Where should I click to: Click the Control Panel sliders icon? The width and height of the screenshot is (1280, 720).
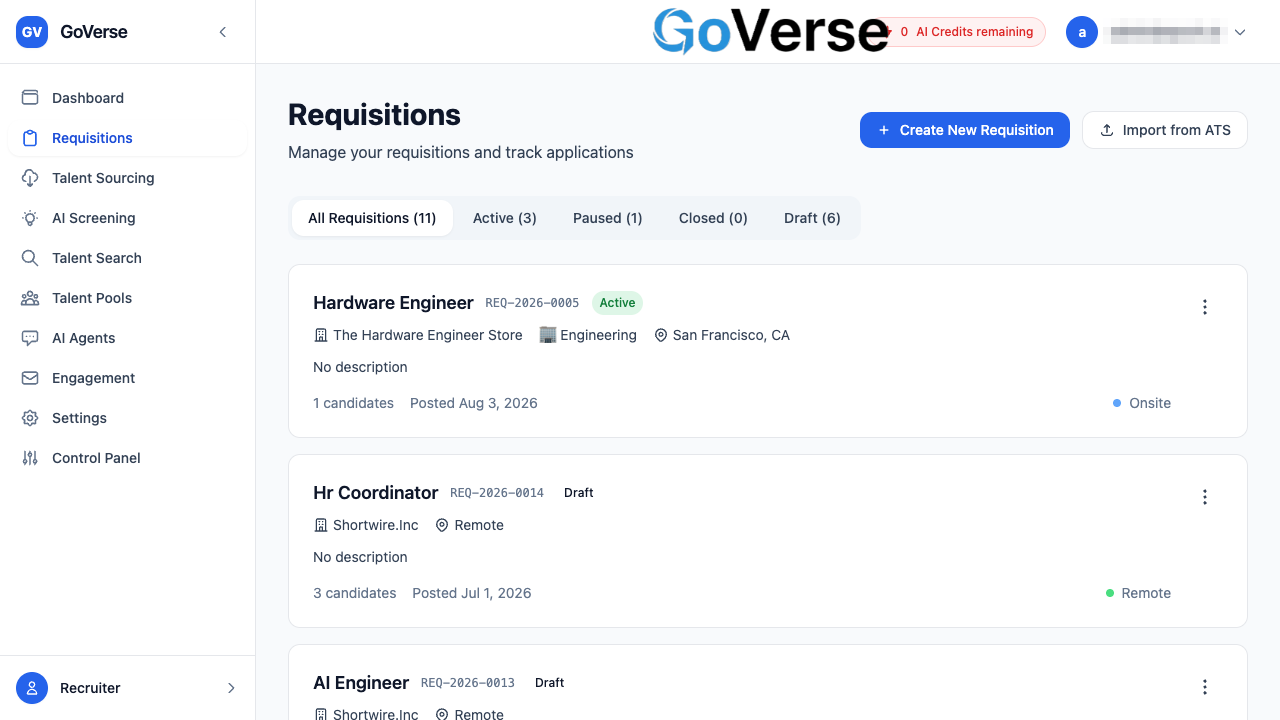[x=30, y=458]
